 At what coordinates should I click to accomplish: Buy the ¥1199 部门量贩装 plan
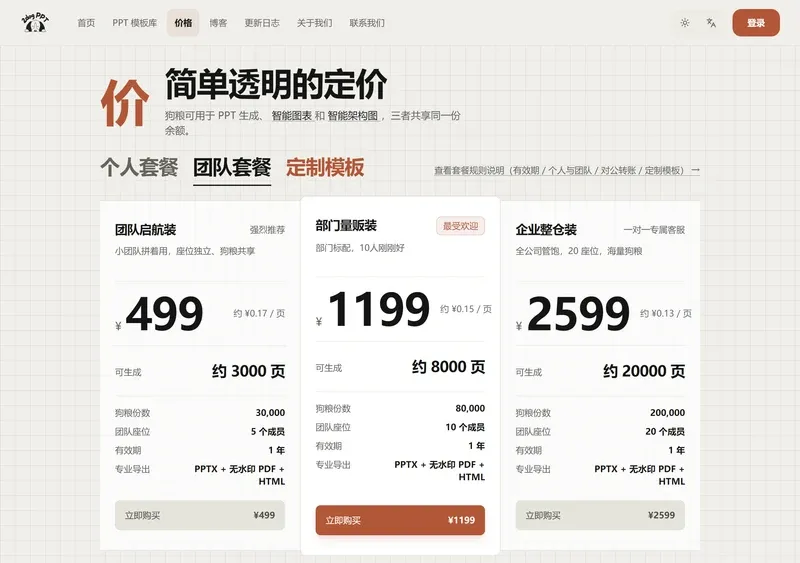[400, 520]
